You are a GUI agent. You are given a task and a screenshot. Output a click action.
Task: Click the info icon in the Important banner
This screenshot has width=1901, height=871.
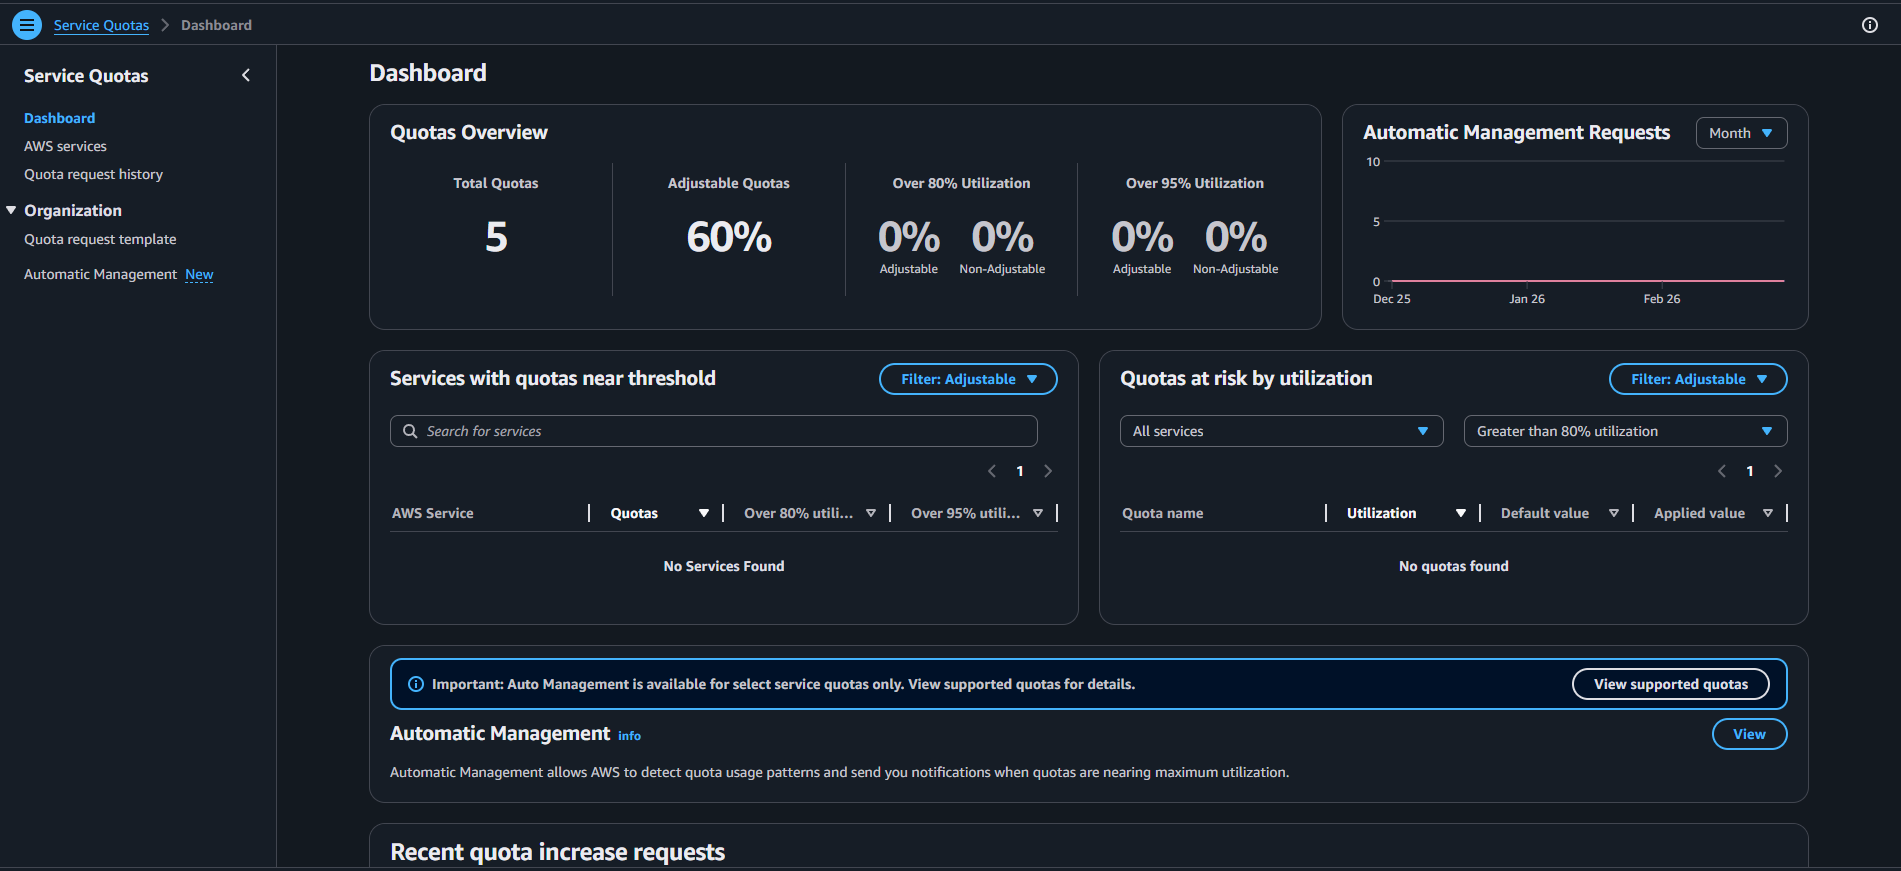(x=416, y=684)
